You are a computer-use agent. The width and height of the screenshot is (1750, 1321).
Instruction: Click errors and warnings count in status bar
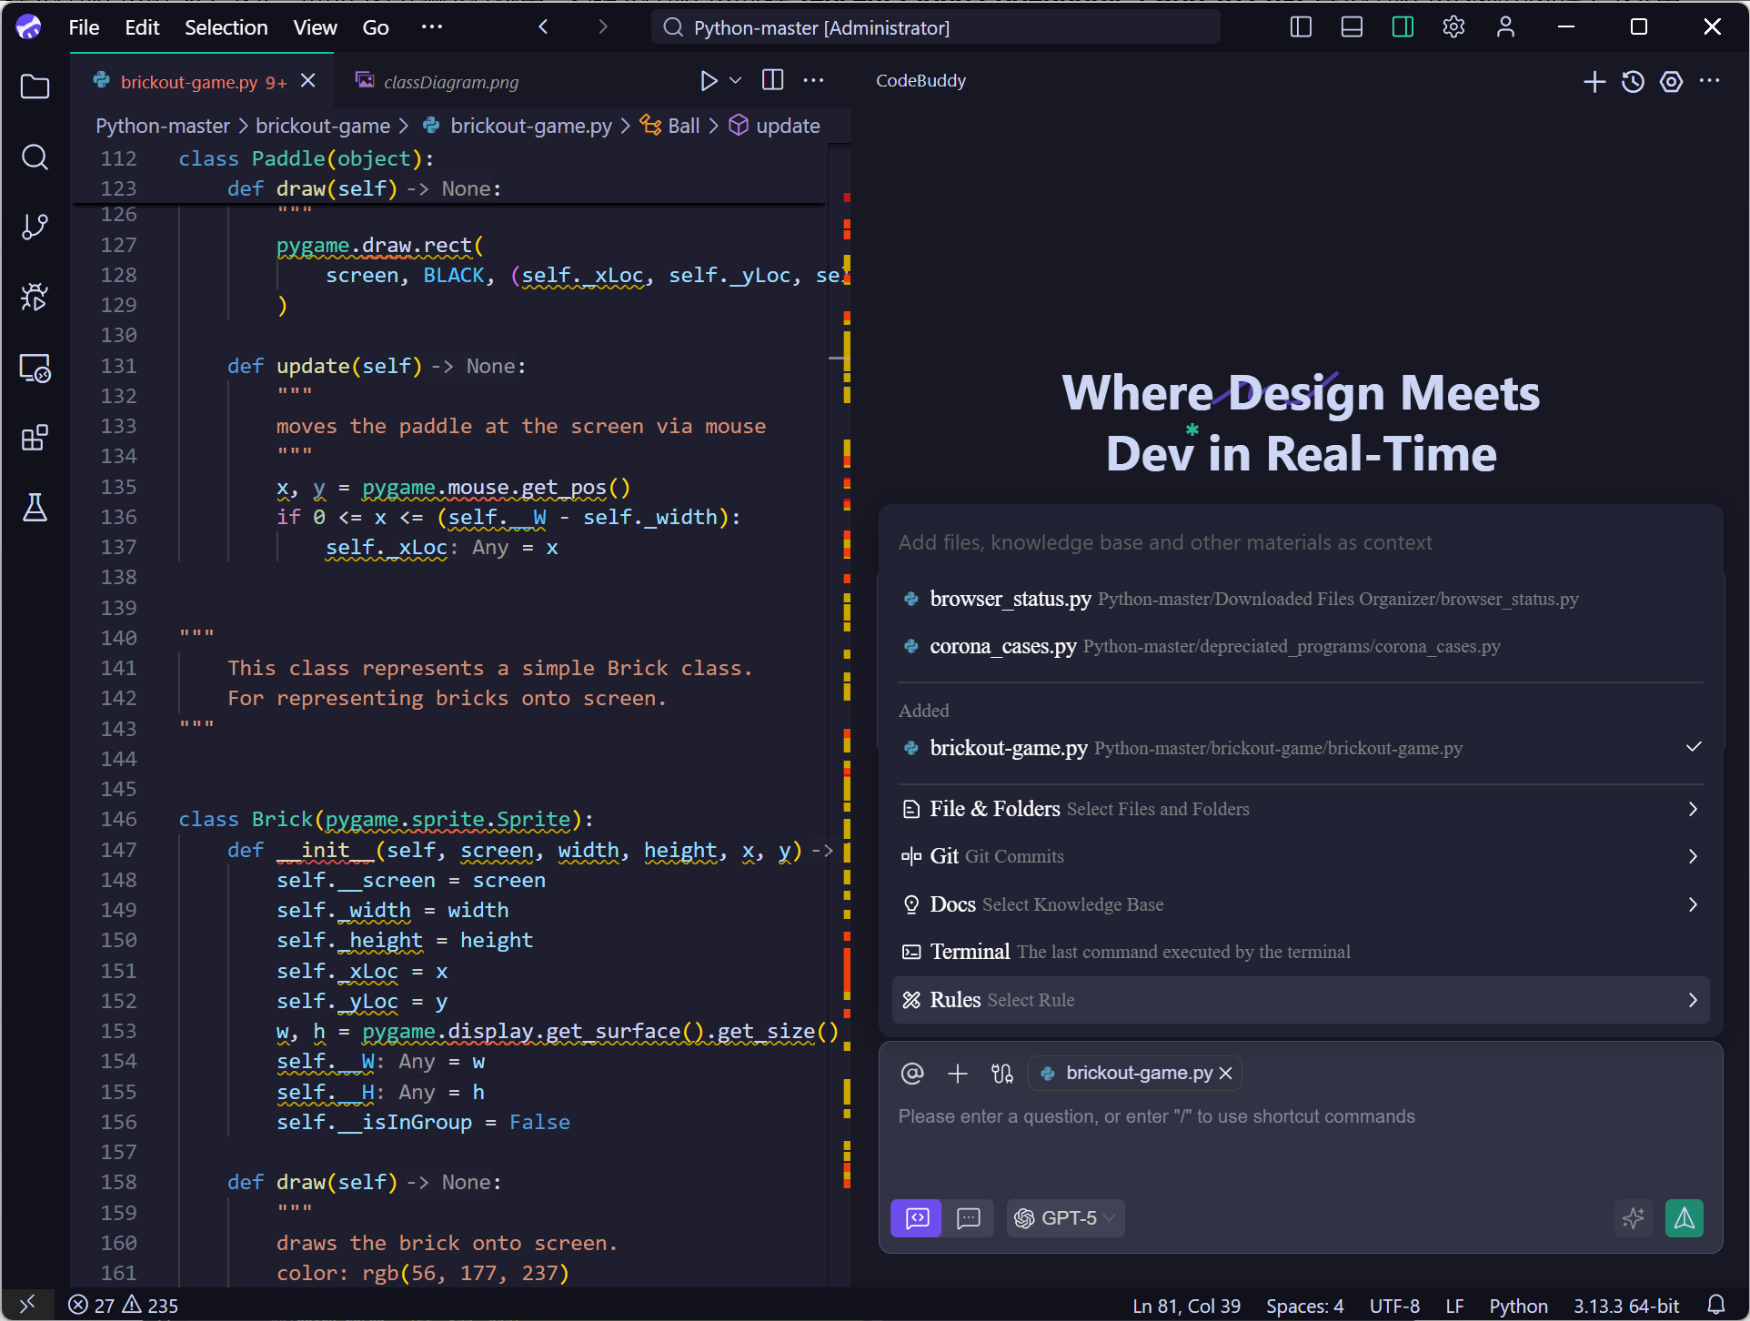point(123,1305)
